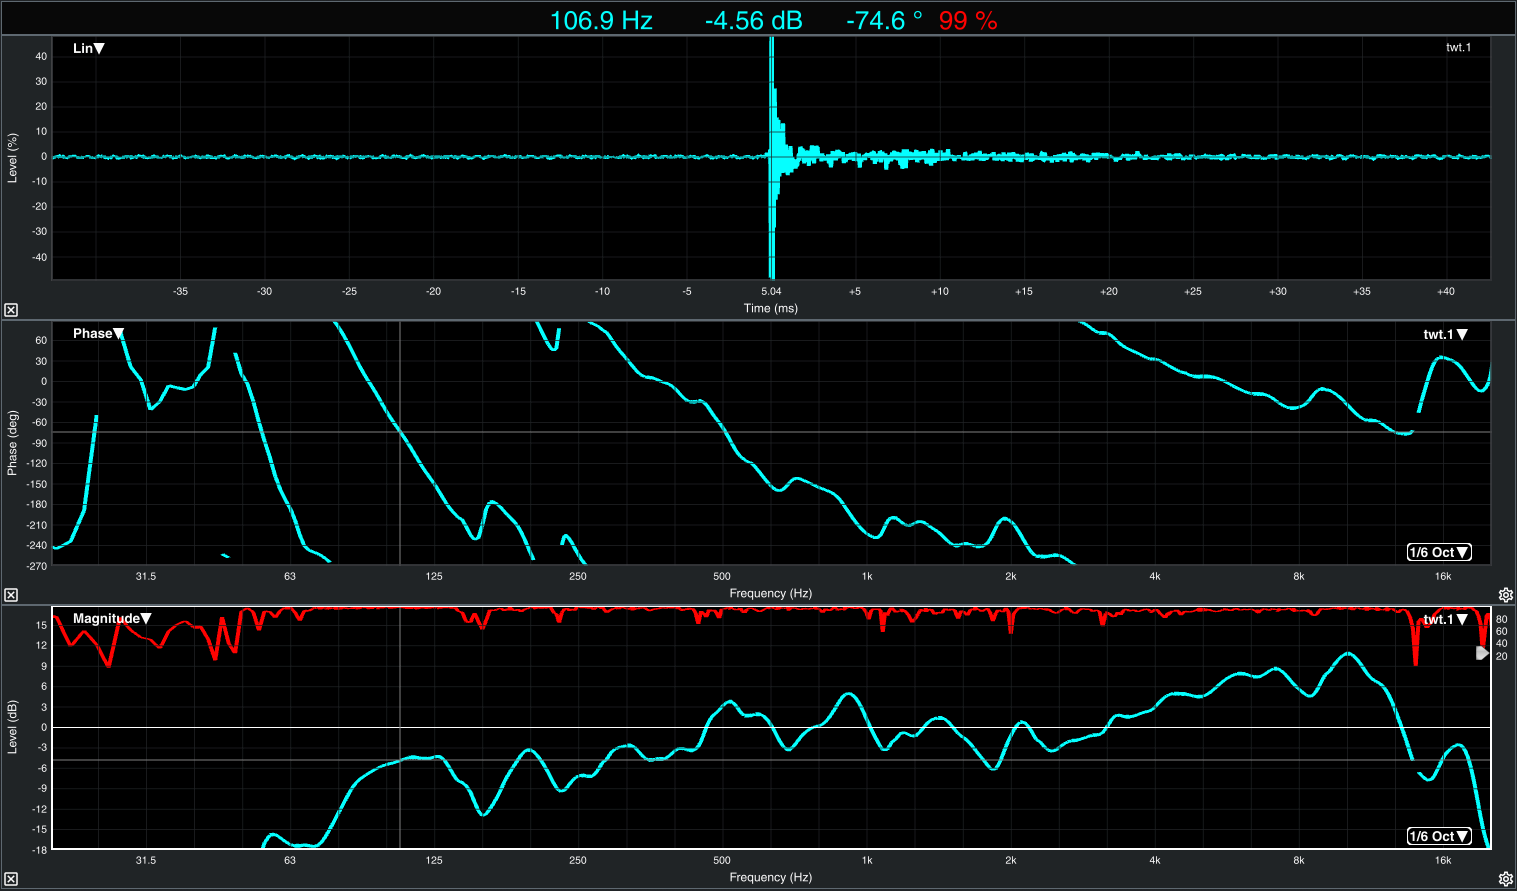Click the 106.9 Hz frequency readout
1517x891 pixels.
601,21
